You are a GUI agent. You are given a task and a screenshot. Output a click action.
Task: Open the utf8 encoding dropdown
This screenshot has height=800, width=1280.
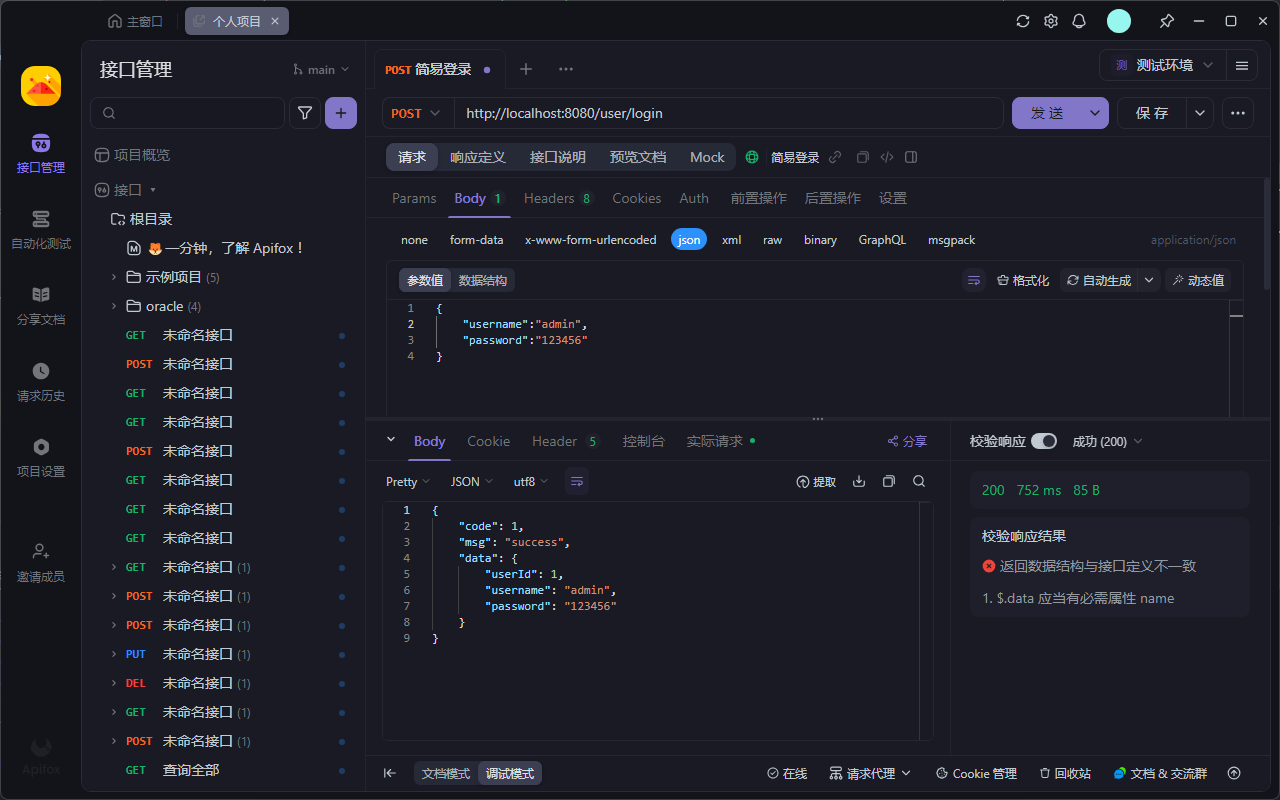coord(531,482)
